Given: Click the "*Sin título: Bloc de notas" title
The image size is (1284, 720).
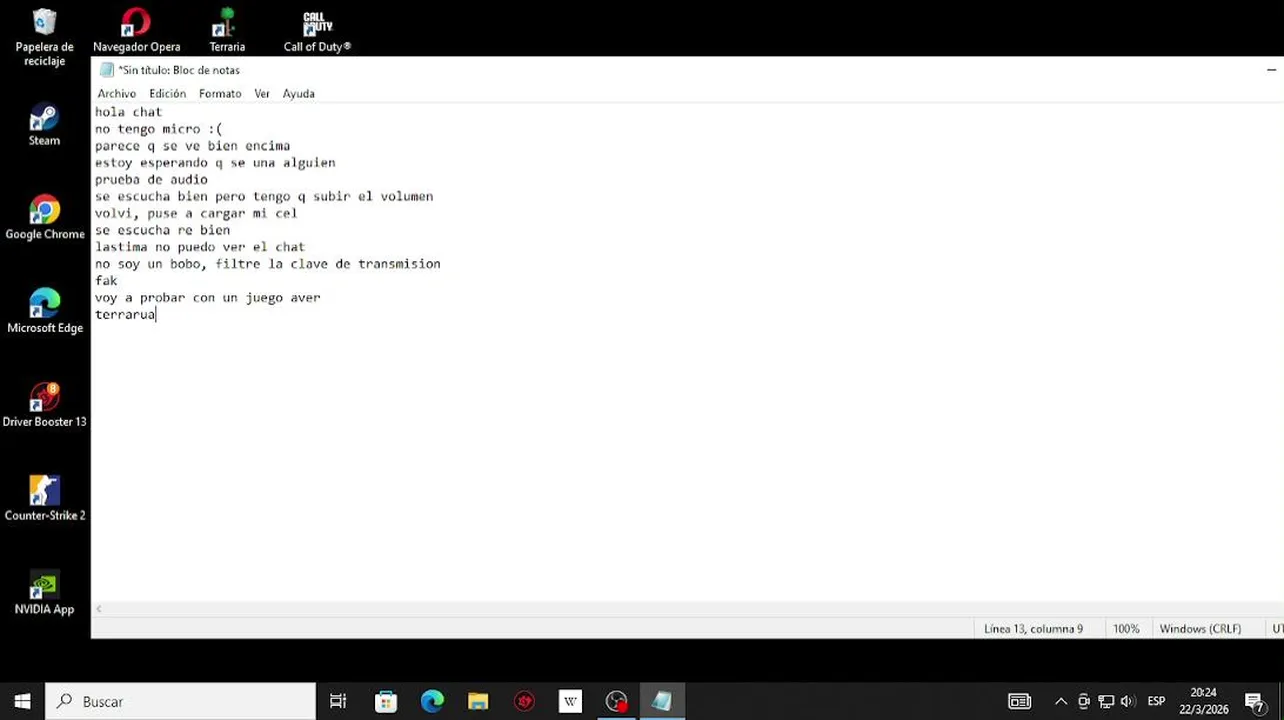Looking at the screenshot, I should click(x=179, y=70).
